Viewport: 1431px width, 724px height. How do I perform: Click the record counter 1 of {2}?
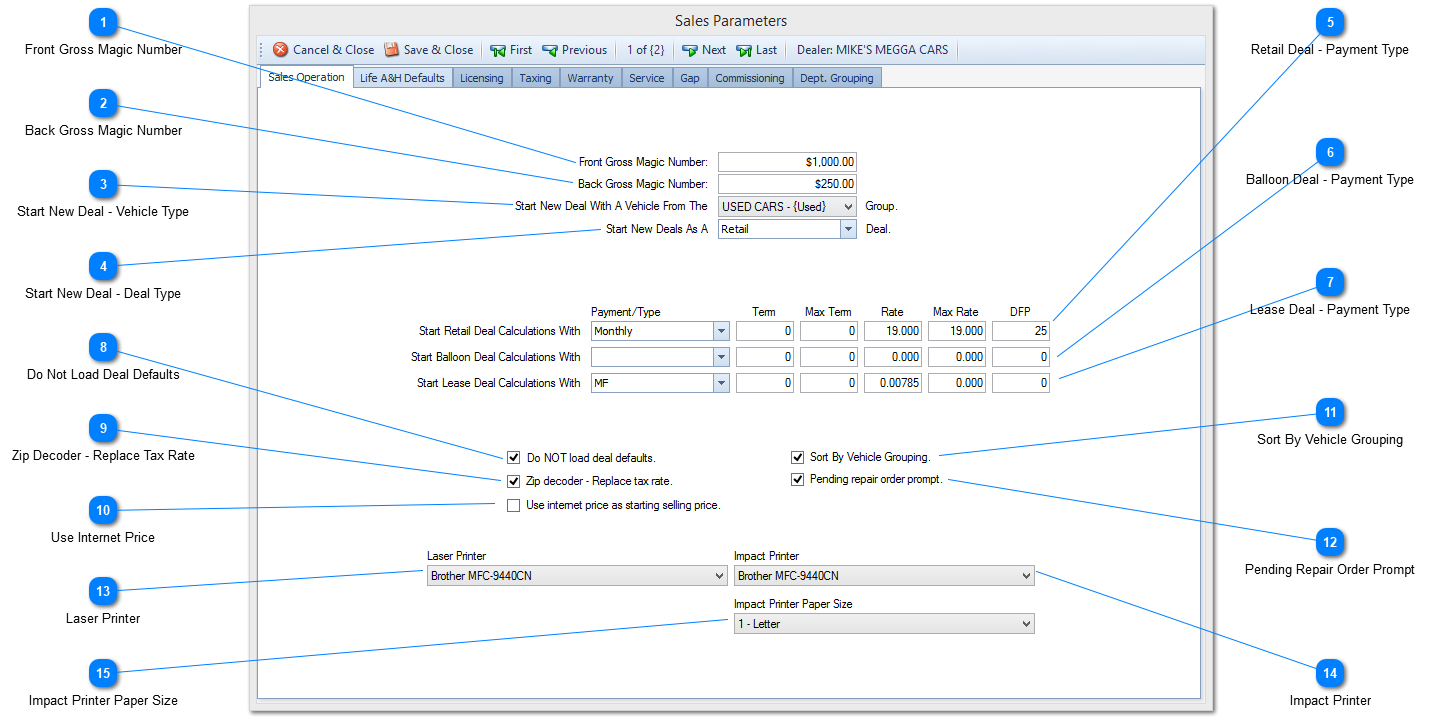click(x=645, y=50)
